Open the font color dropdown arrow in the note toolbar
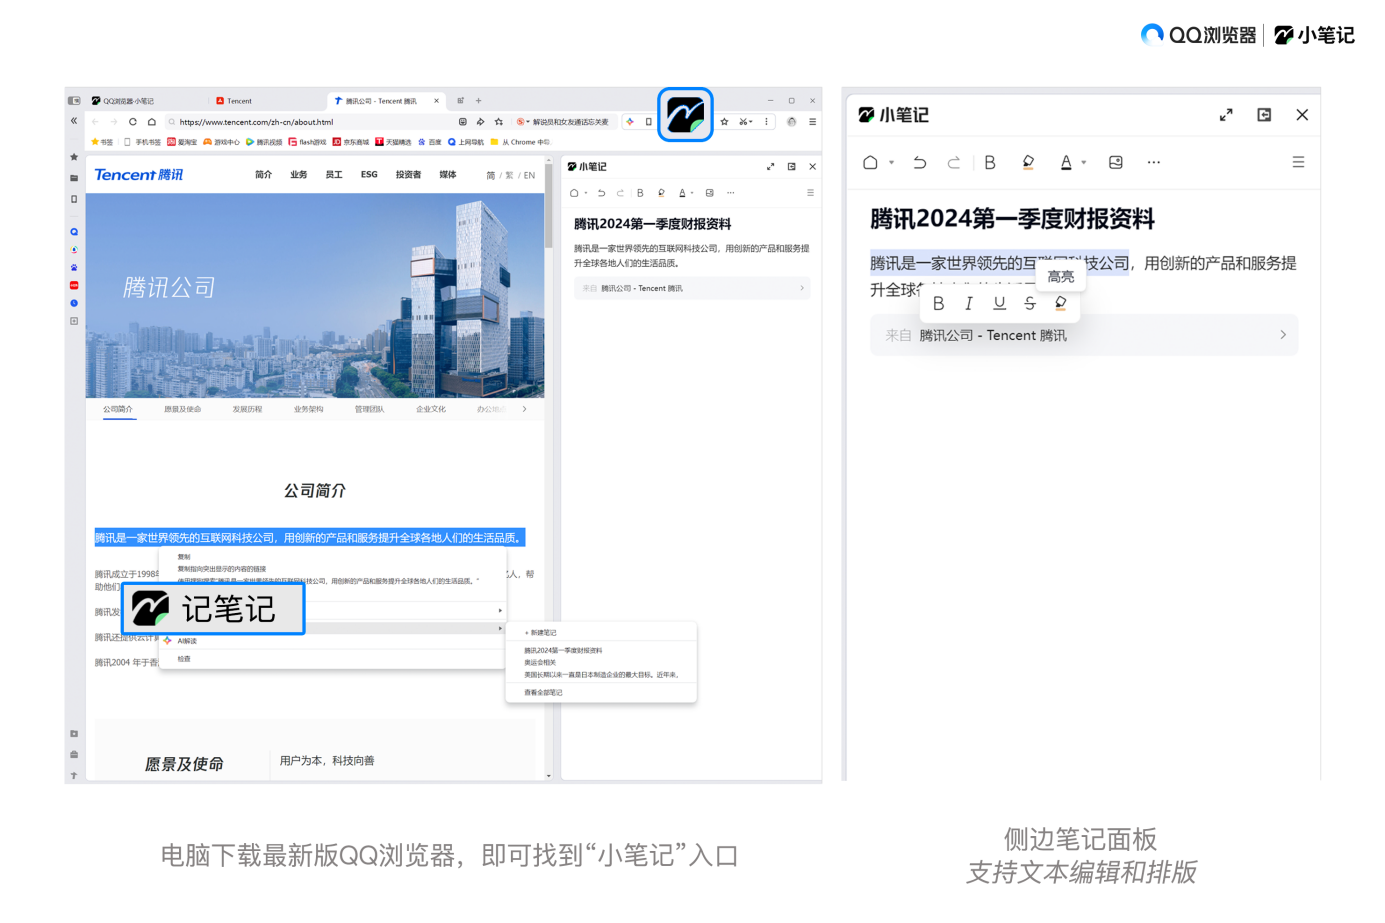 pyautogui.click(x=1082, y=162)
